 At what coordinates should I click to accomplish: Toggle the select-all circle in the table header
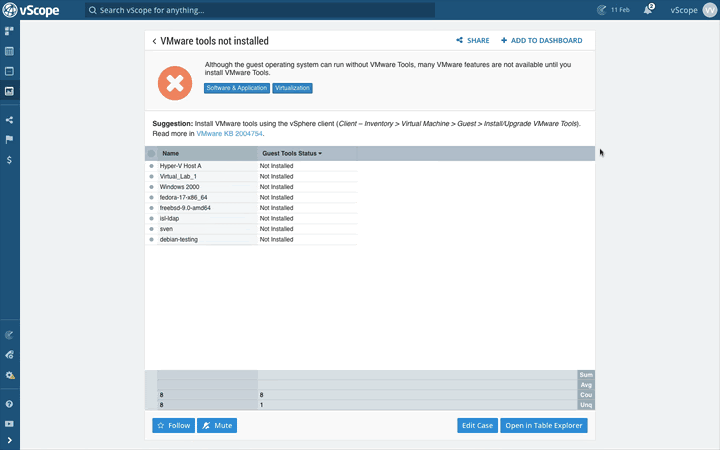pos(151,153)
